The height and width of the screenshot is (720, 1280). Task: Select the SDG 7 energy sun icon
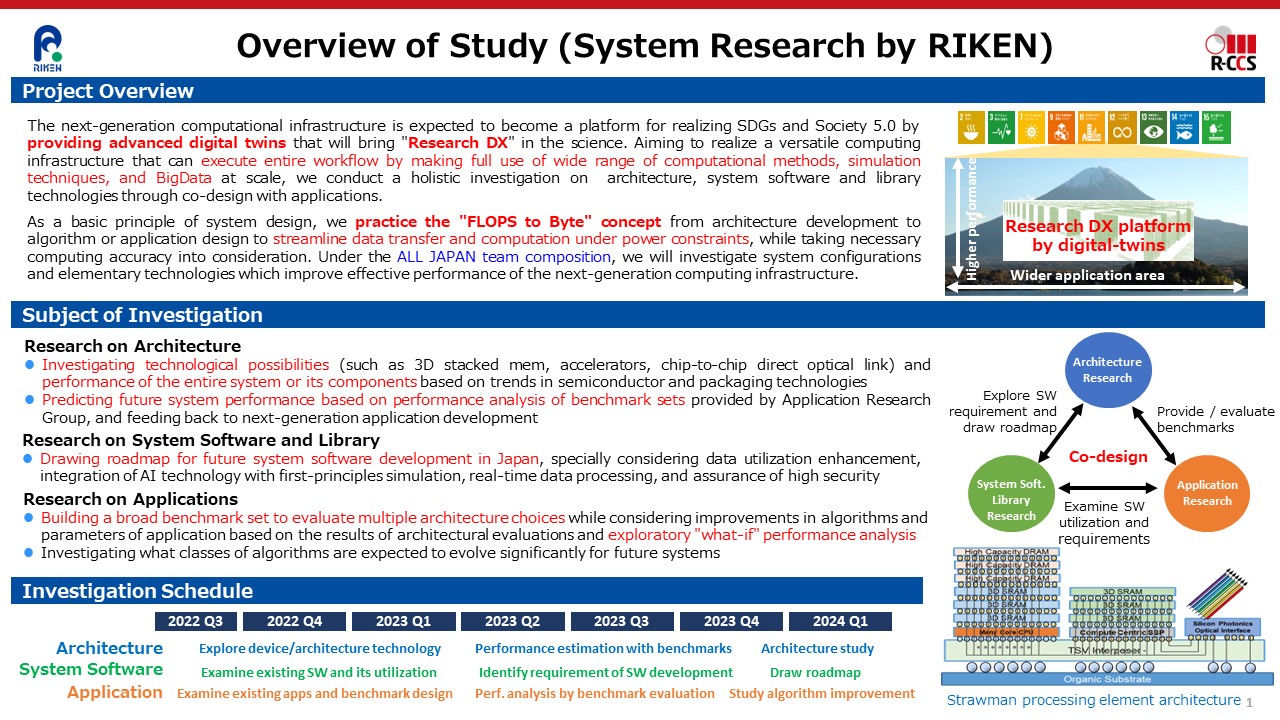coord(1032,127)
